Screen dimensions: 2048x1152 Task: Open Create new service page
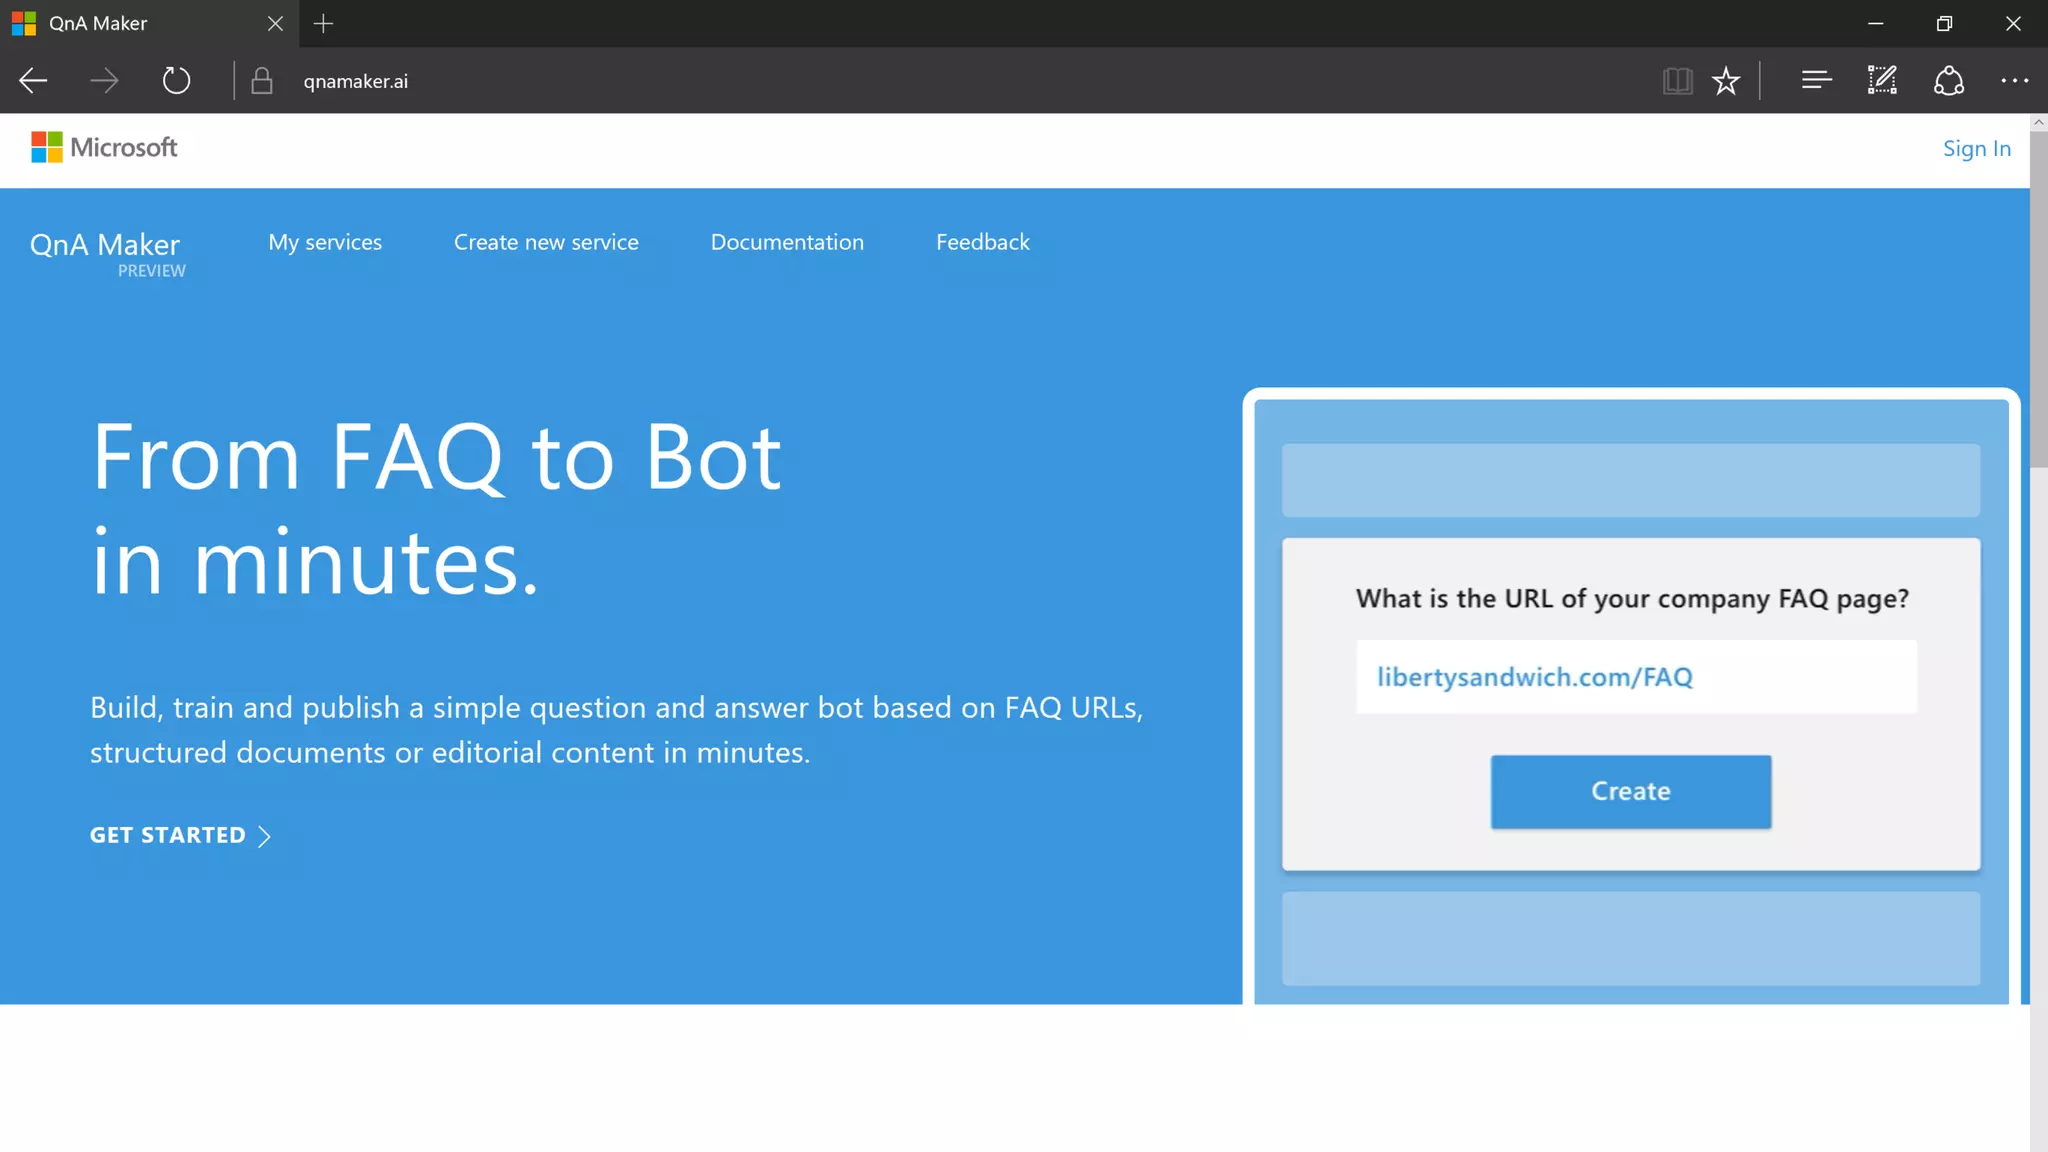546,242
